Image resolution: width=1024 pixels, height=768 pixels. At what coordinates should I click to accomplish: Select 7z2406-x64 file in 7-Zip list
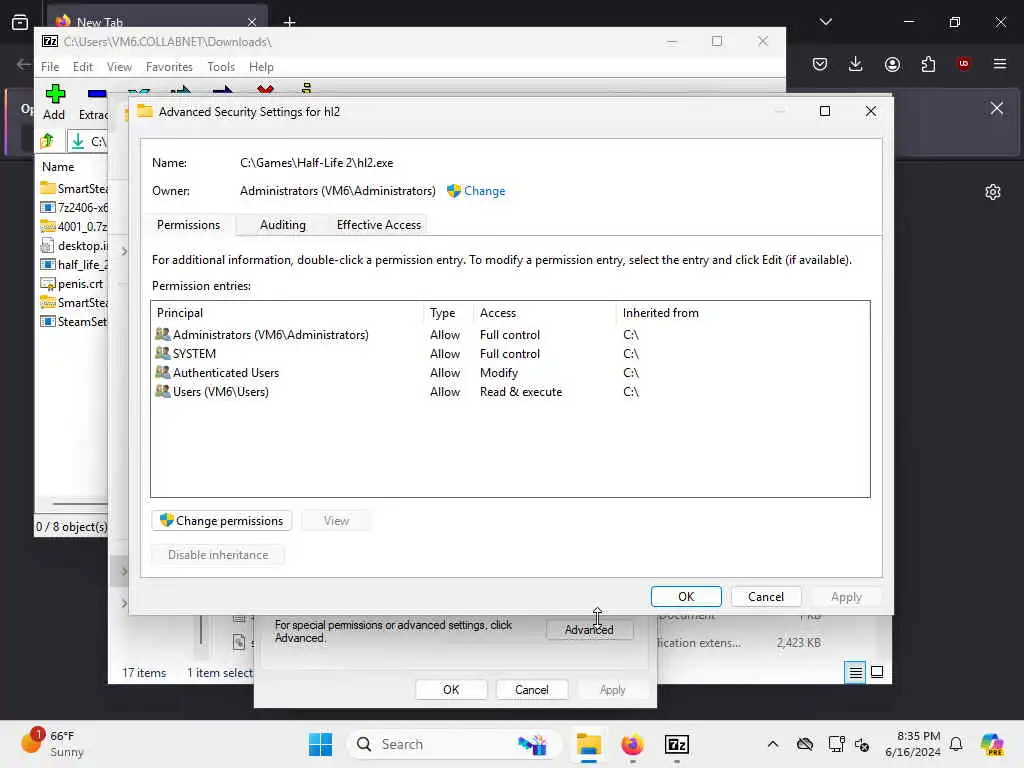(74, 208)
